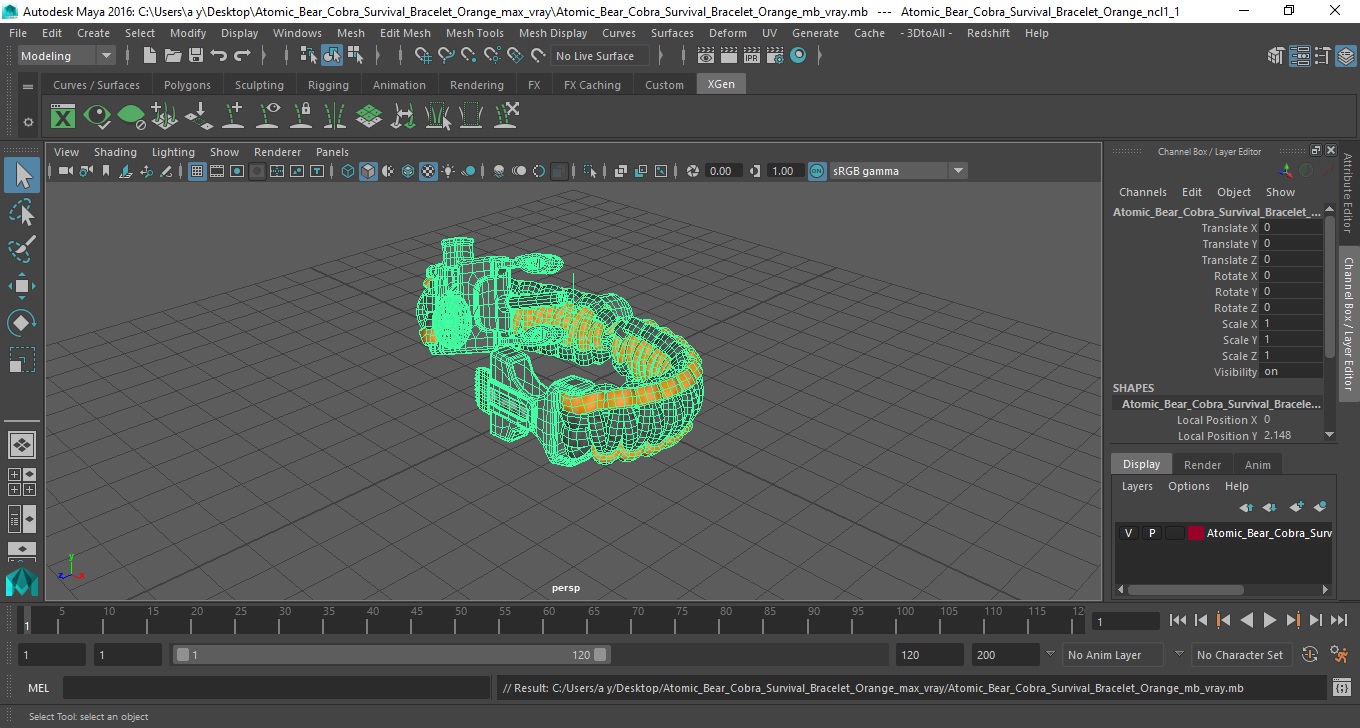The width and height of the screenshot is (1360, 728).
Task: Open the render settings clapperboard icon
Action: (774, 56)
